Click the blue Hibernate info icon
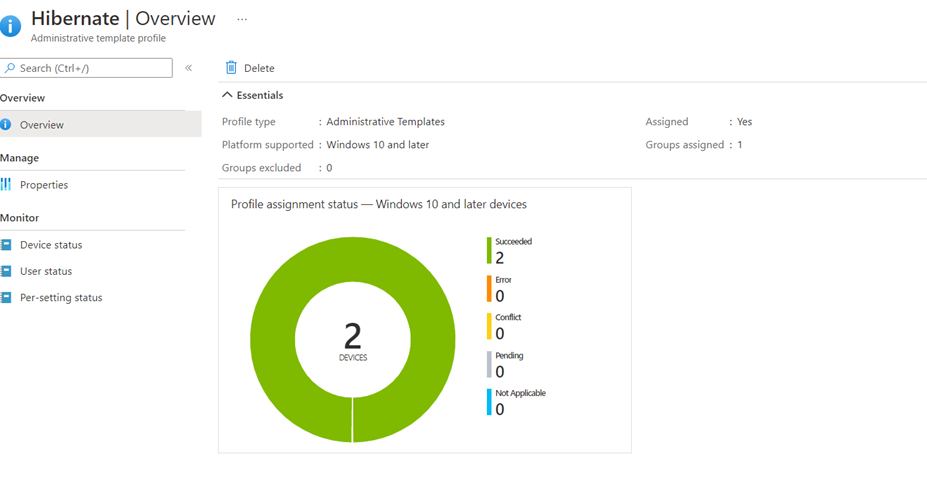Screen dimensions: 927x481 11,26
